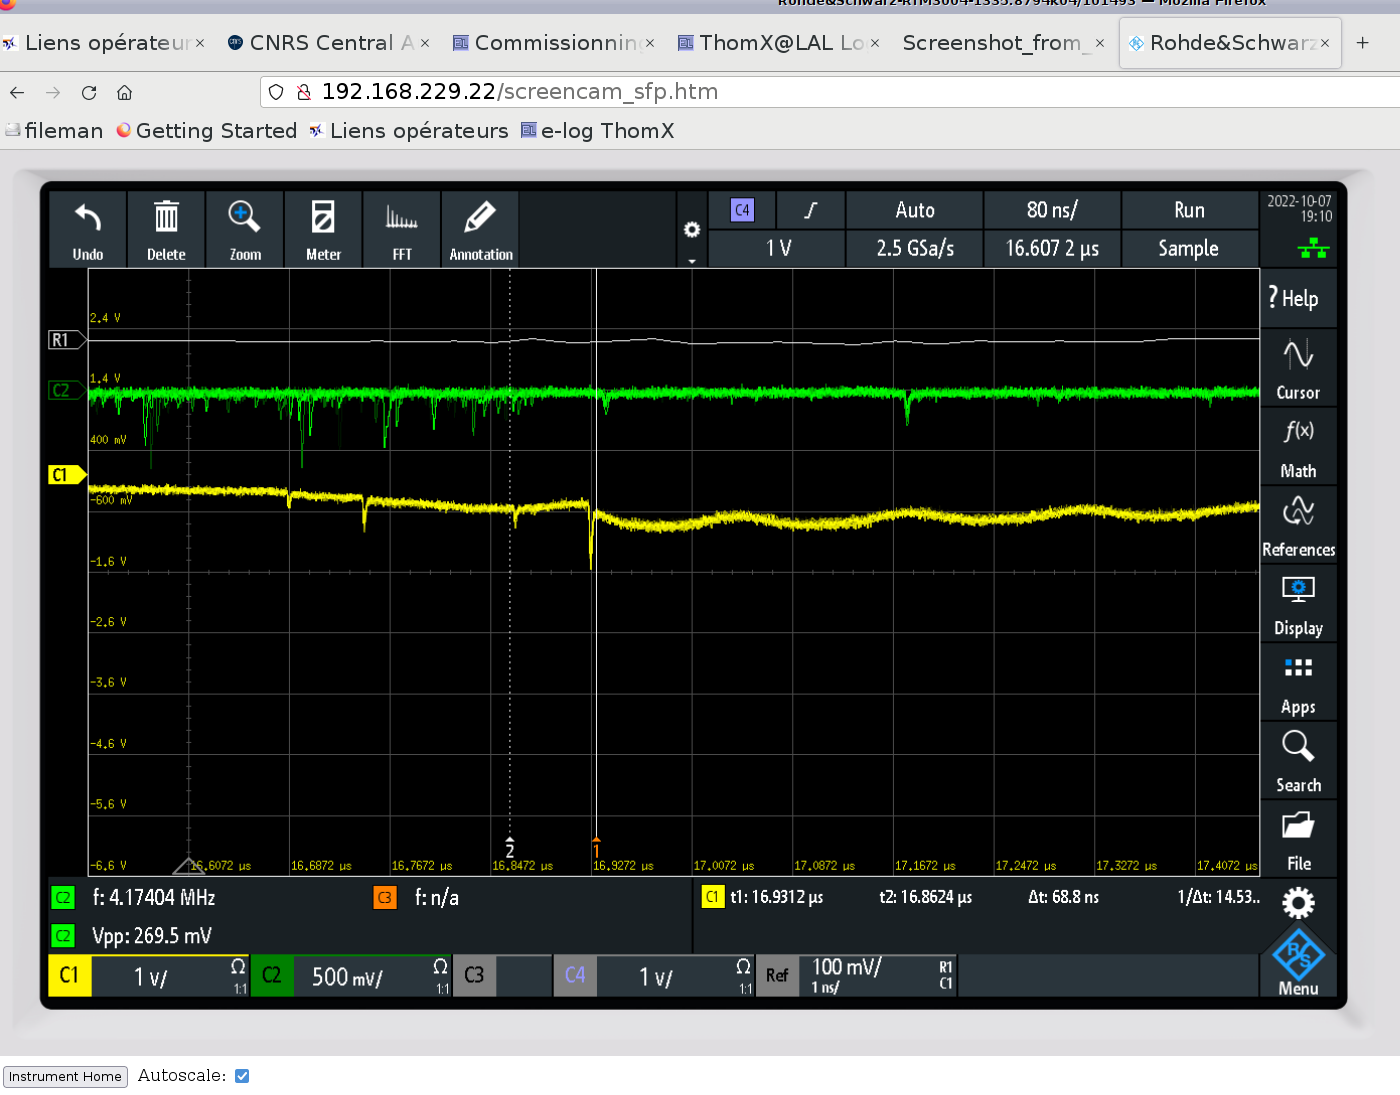Click the Instrument Home button
This screenshot has height=1095, width=1400.
click(x=65, y=1077)
